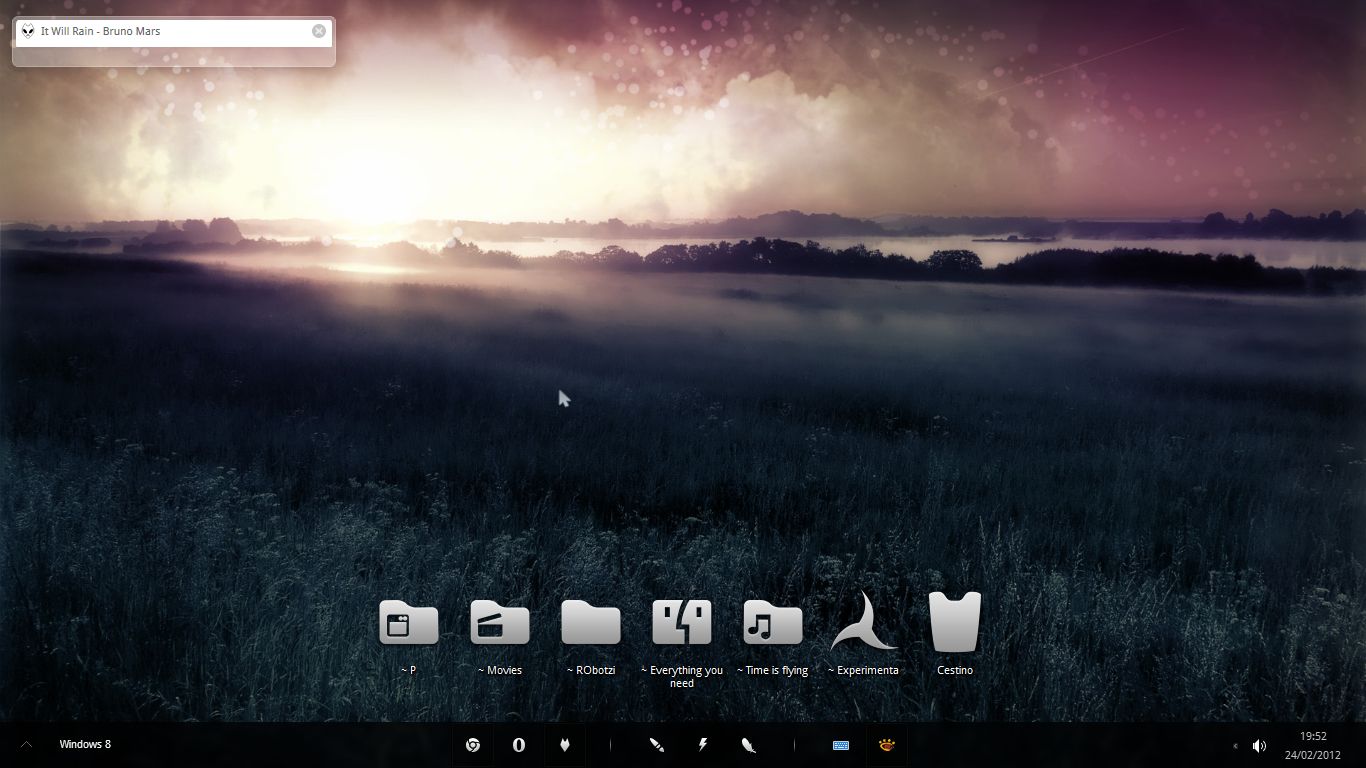Open the Cestino recycle bin

click(x=955, y=621)
